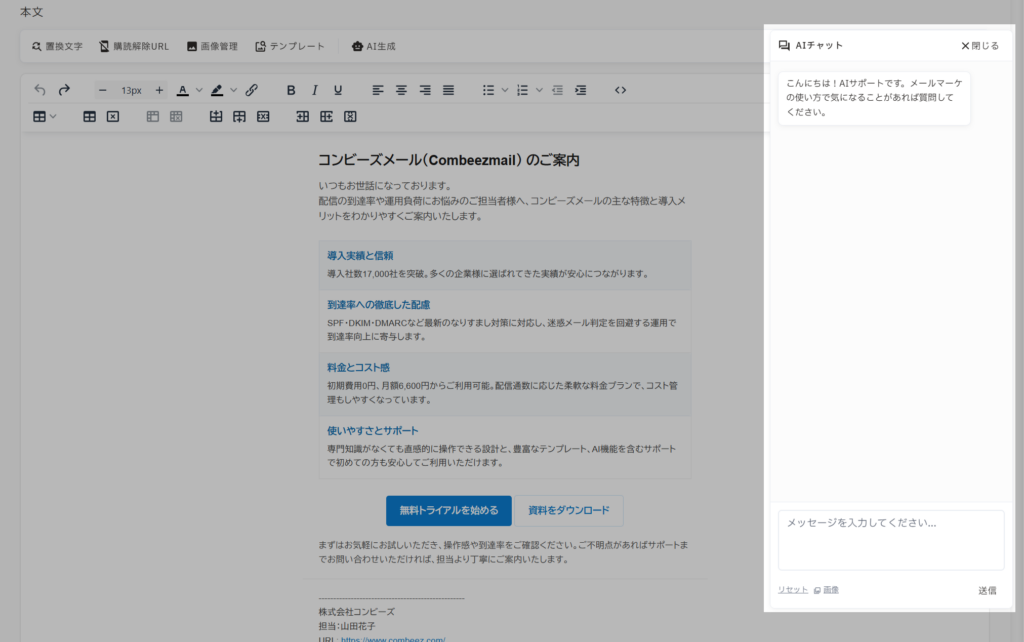This screenshot has height=642, width=1024.
Task: Align text to center
Action: pyautogui.click(x=401, y=90)
